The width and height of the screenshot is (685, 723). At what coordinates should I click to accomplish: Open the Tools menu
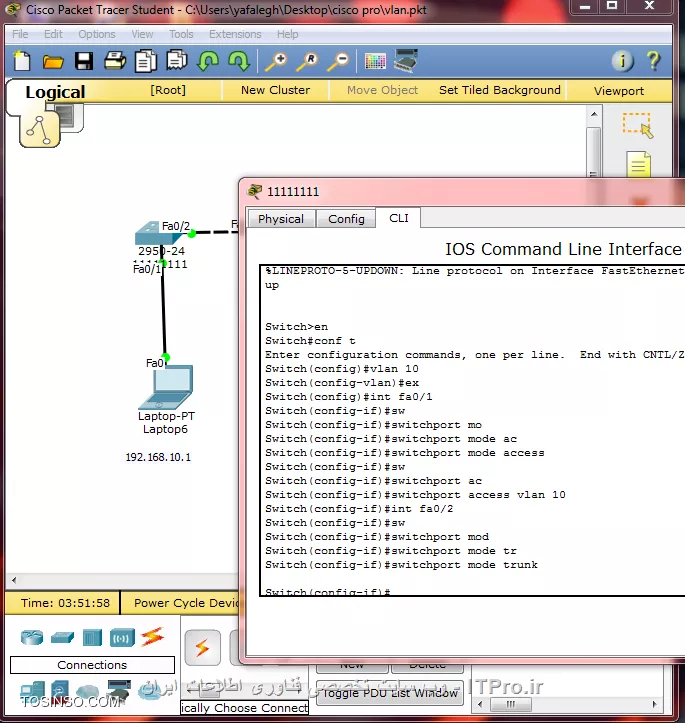pos(181,34)
